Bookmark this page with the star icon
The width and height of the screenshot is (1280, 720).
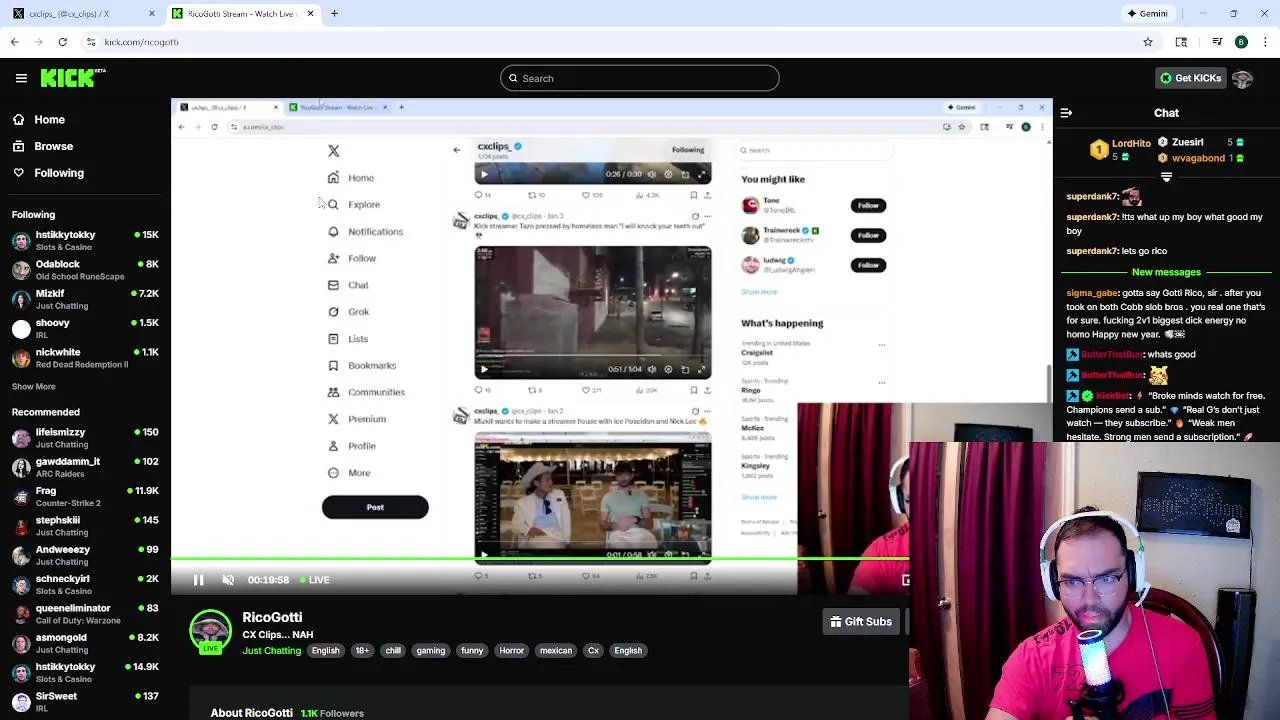click(x=1148, y=42)
